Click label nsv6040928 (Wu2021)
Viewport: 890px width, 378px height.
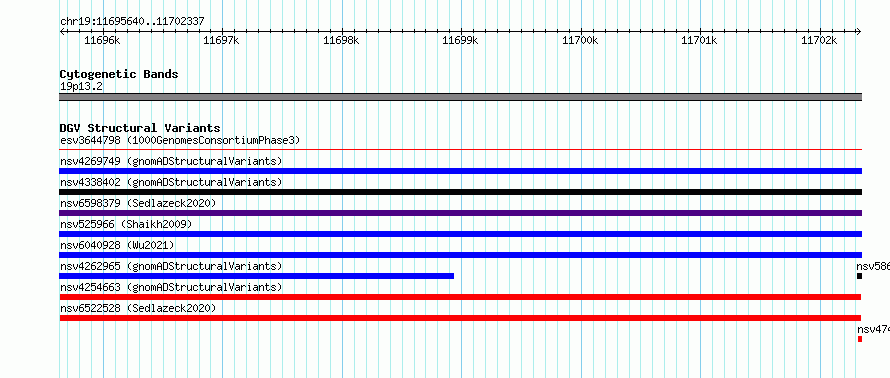(117, 245)
